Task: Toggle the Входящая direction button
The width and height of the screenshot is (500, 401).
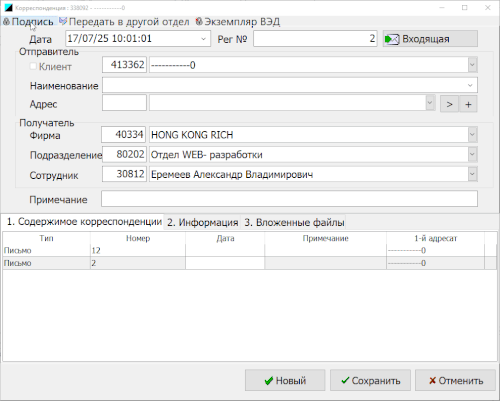Action: [x=430, y=39]
